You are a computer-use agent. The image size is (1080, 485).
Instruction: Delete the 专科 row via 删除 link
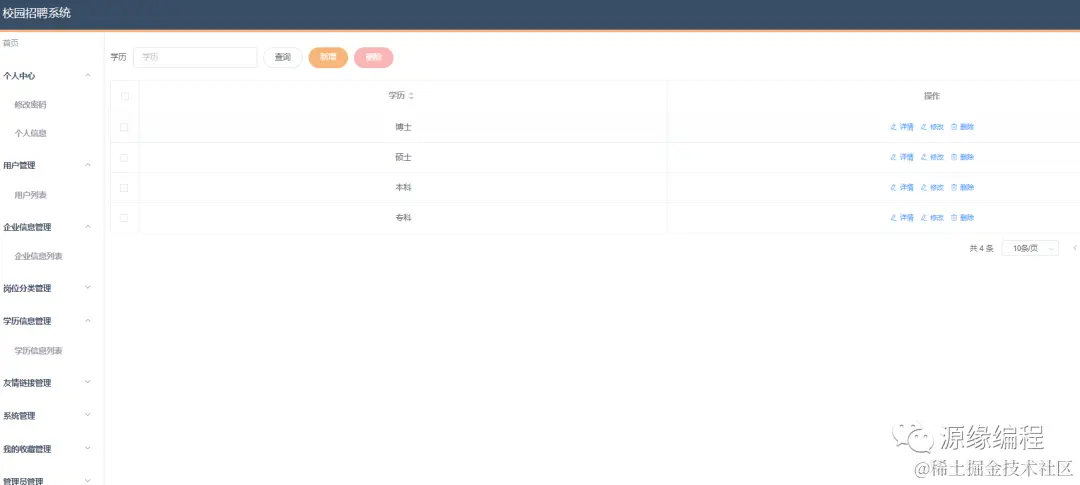tap(963, 218)
